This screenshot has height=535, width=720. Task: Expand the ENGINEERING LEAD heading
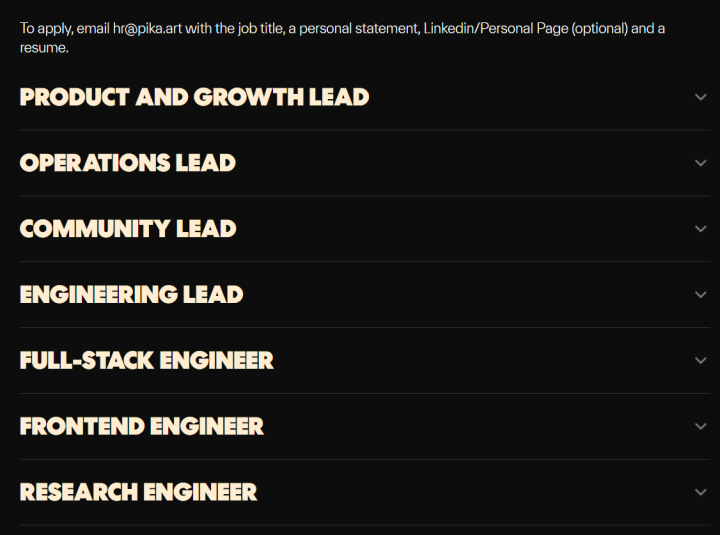coord(131,295)
